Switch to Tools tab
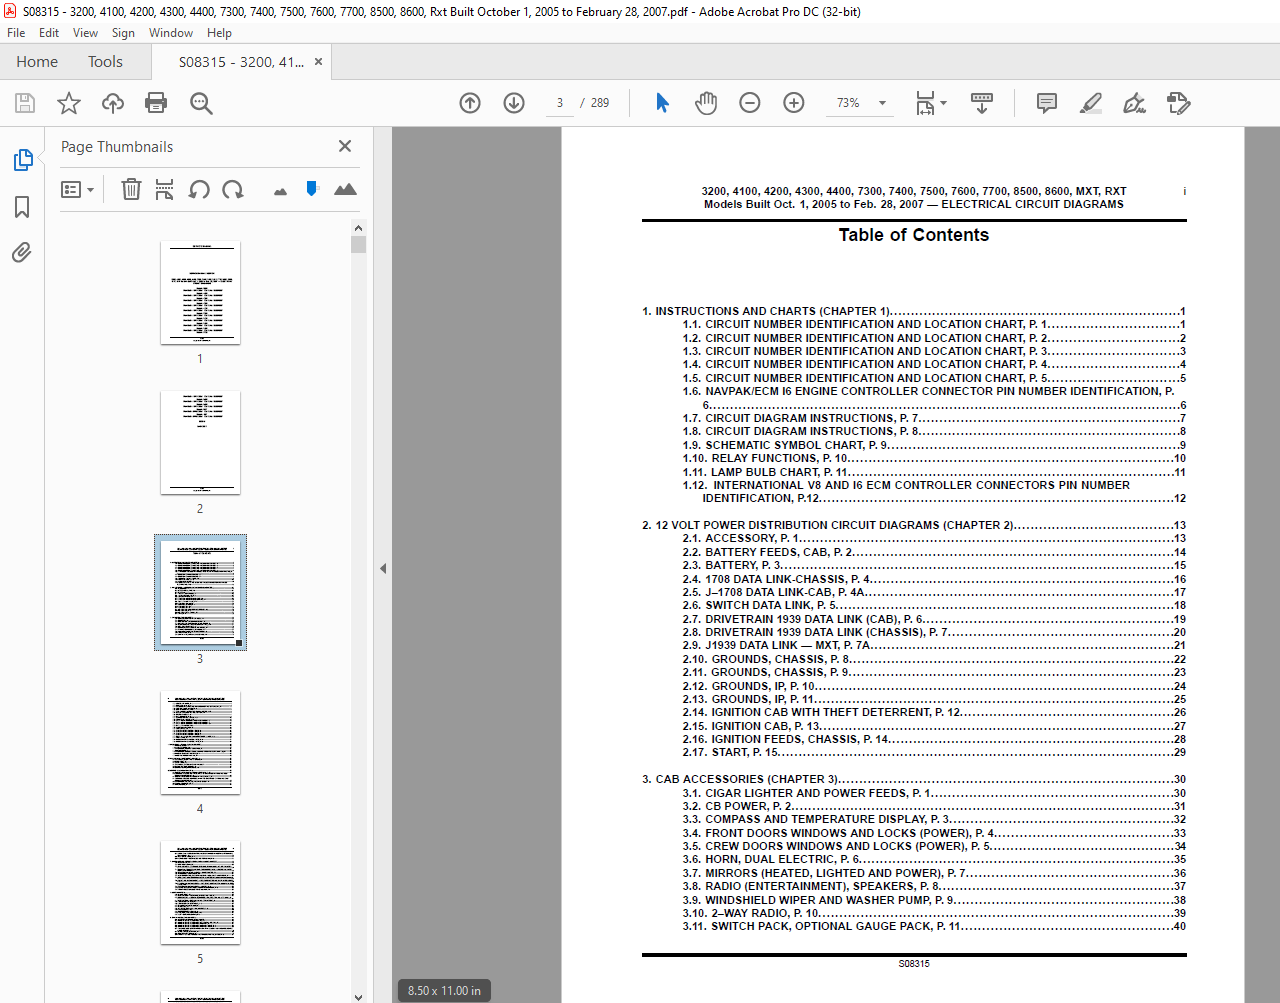The width and height of the screenshot is (1280, 1003). (x=105, y=62)
